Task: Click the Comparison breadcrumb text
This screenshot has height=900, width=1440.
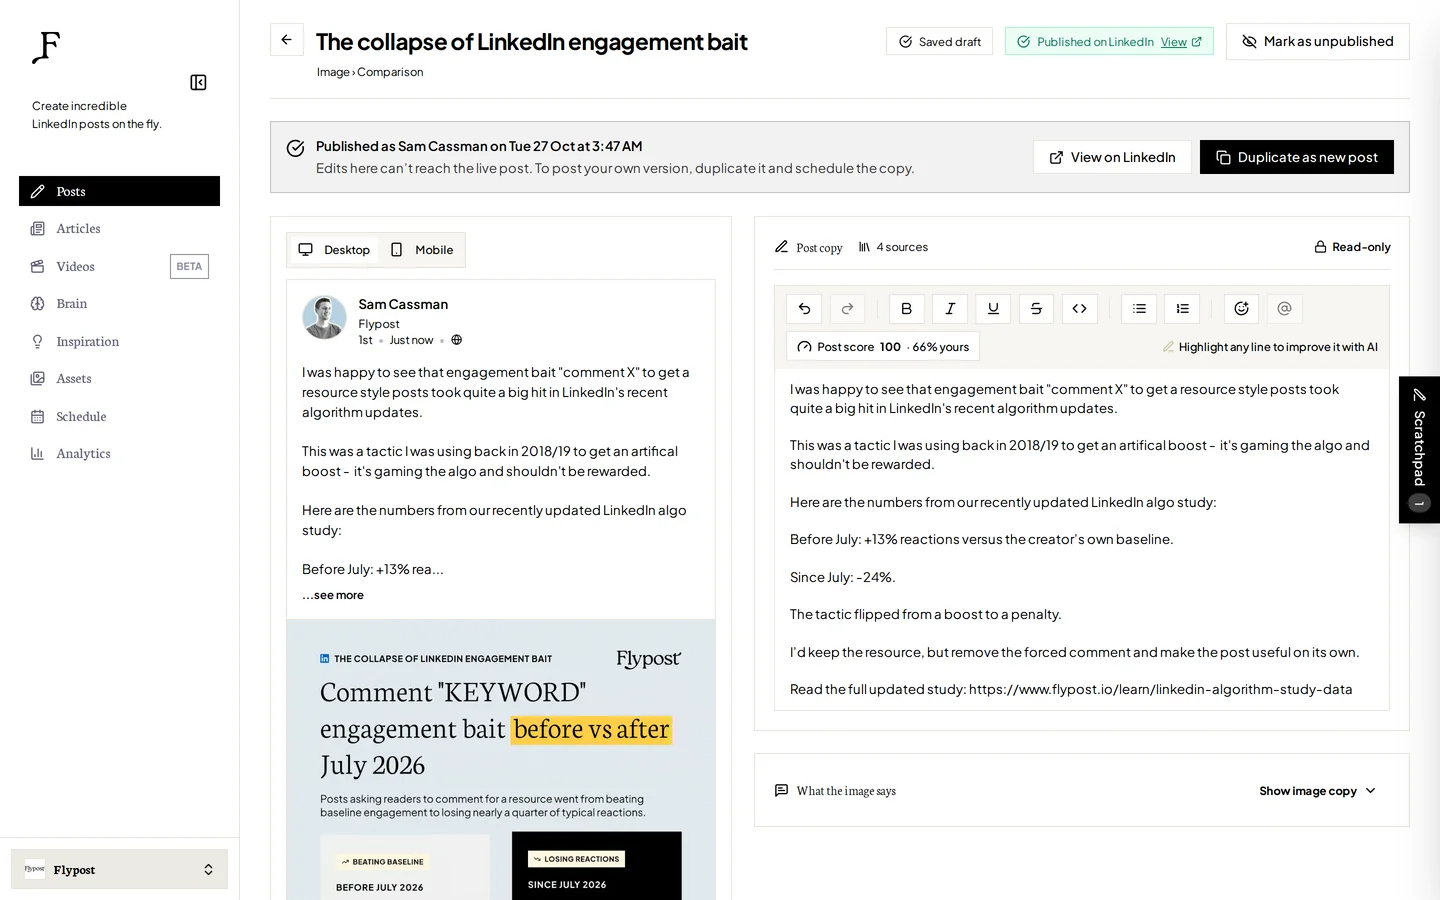Action: 390,72
